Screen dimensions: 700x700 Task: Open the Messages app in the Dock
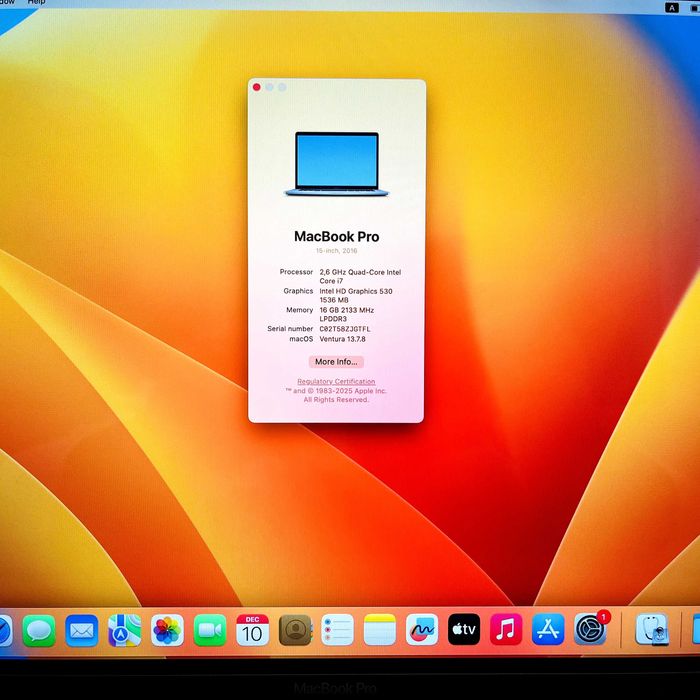(x=39, y=630)
